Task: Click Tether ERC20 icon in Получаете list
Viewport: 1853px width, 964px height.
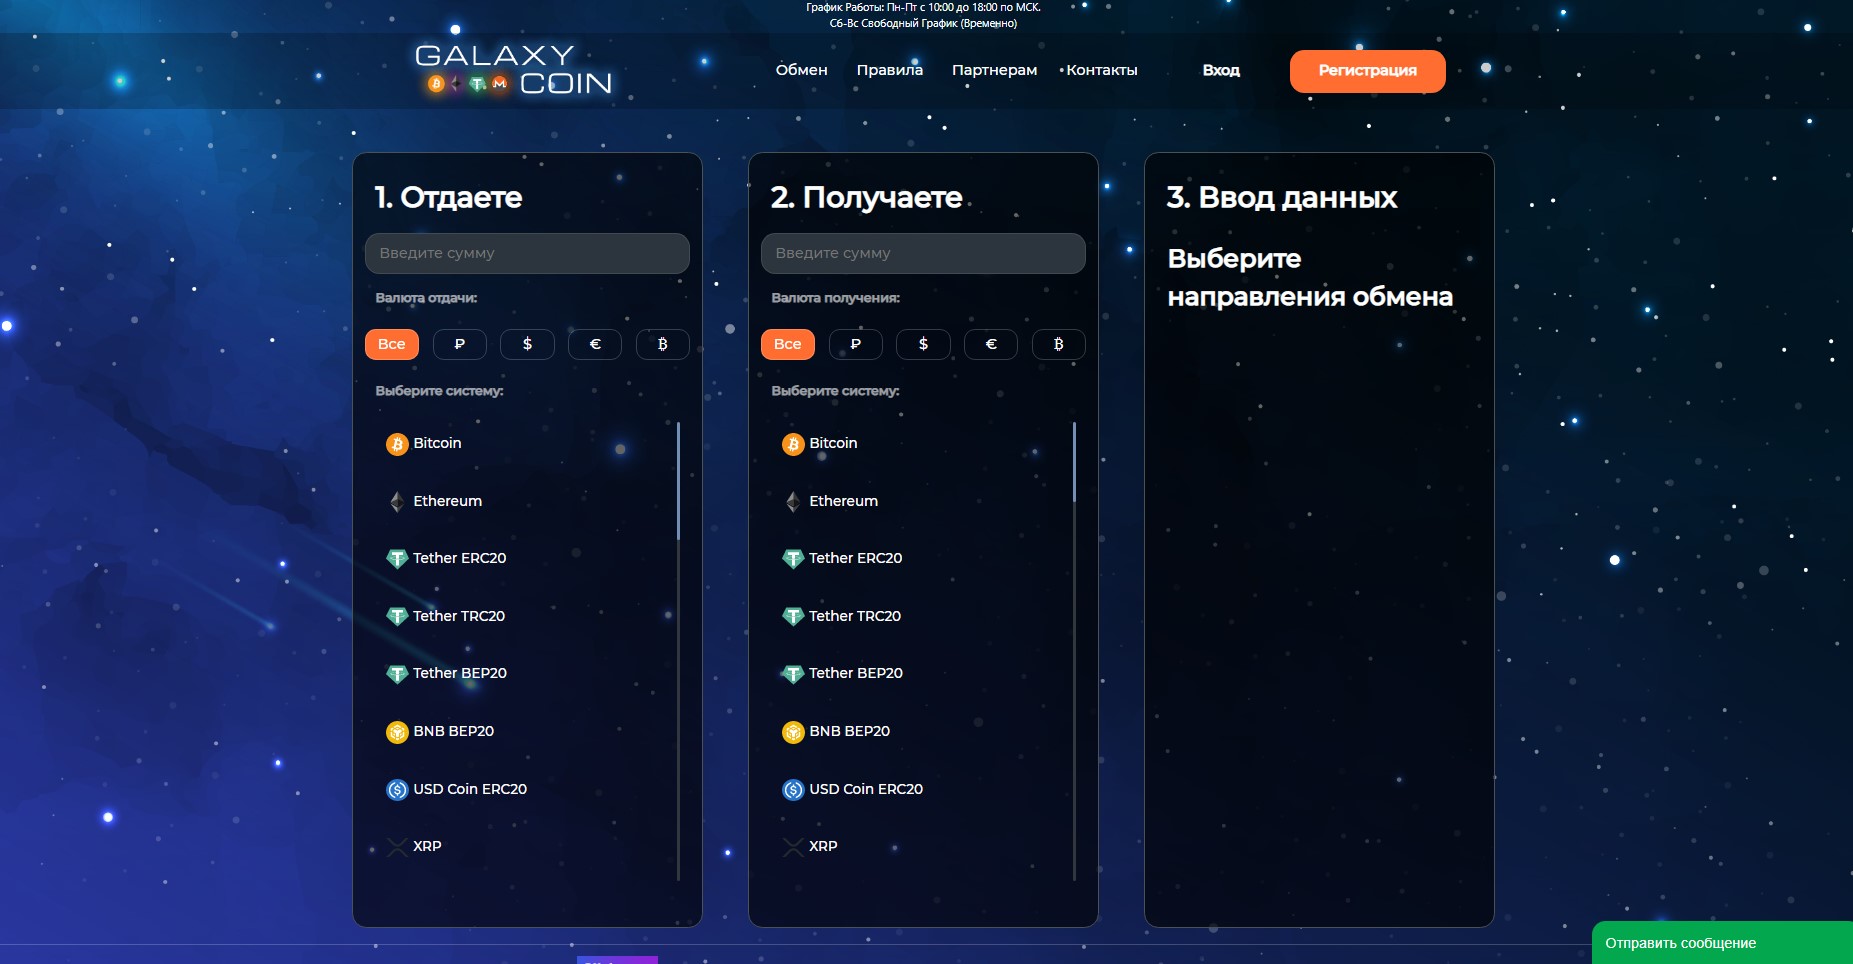Action: tap(793, 559)
